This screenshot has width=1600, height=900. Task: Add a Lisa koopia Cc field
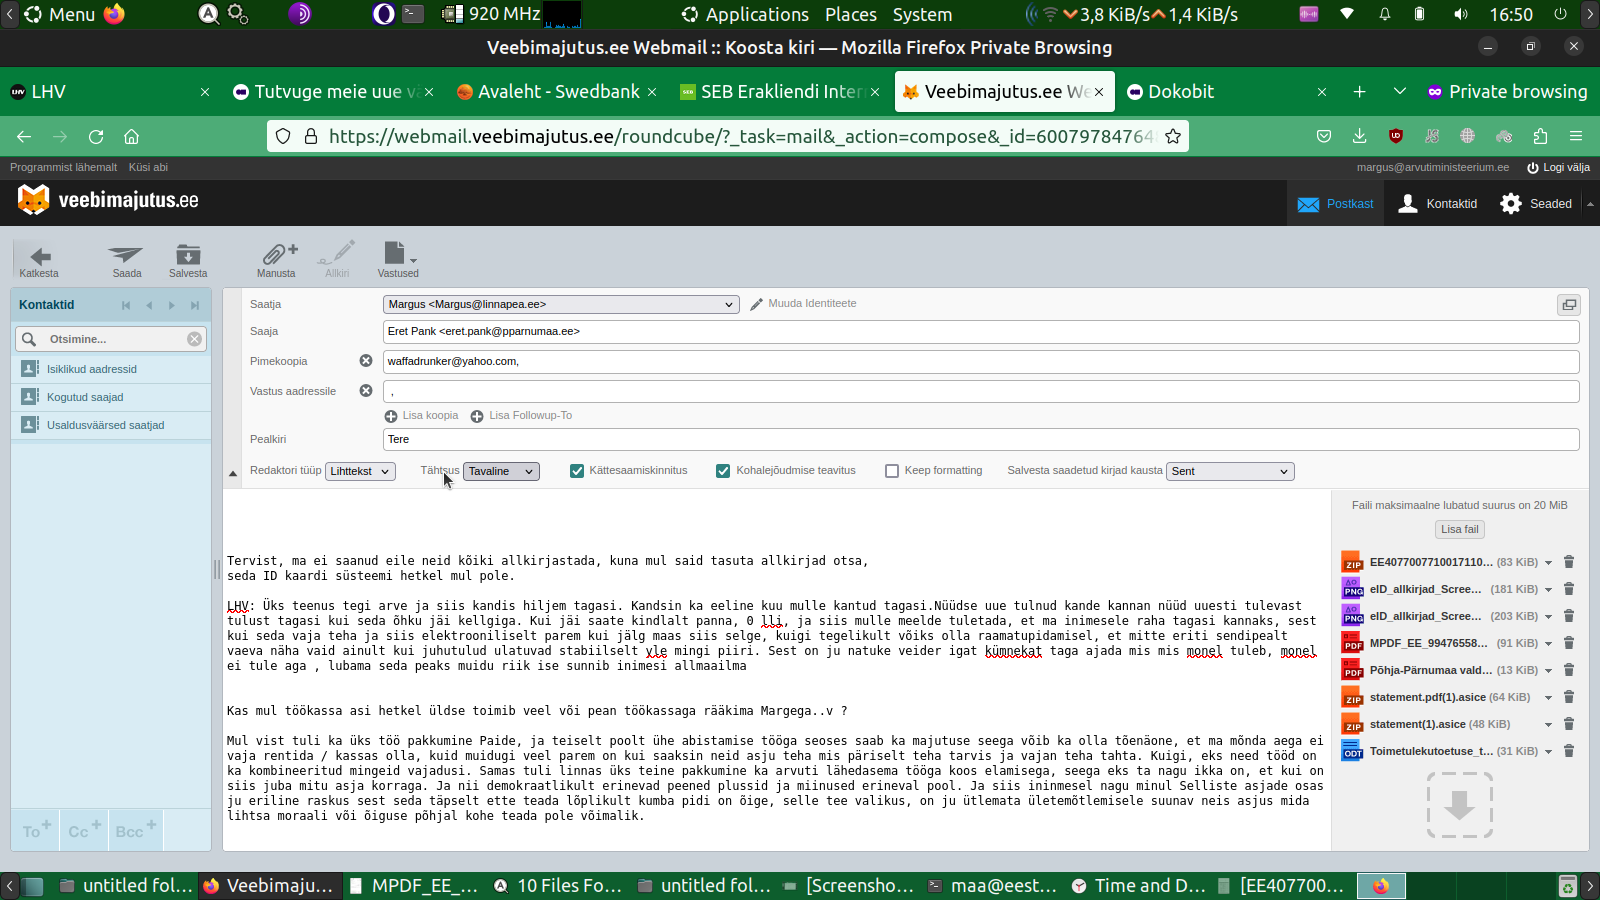(x=422, y=416)
